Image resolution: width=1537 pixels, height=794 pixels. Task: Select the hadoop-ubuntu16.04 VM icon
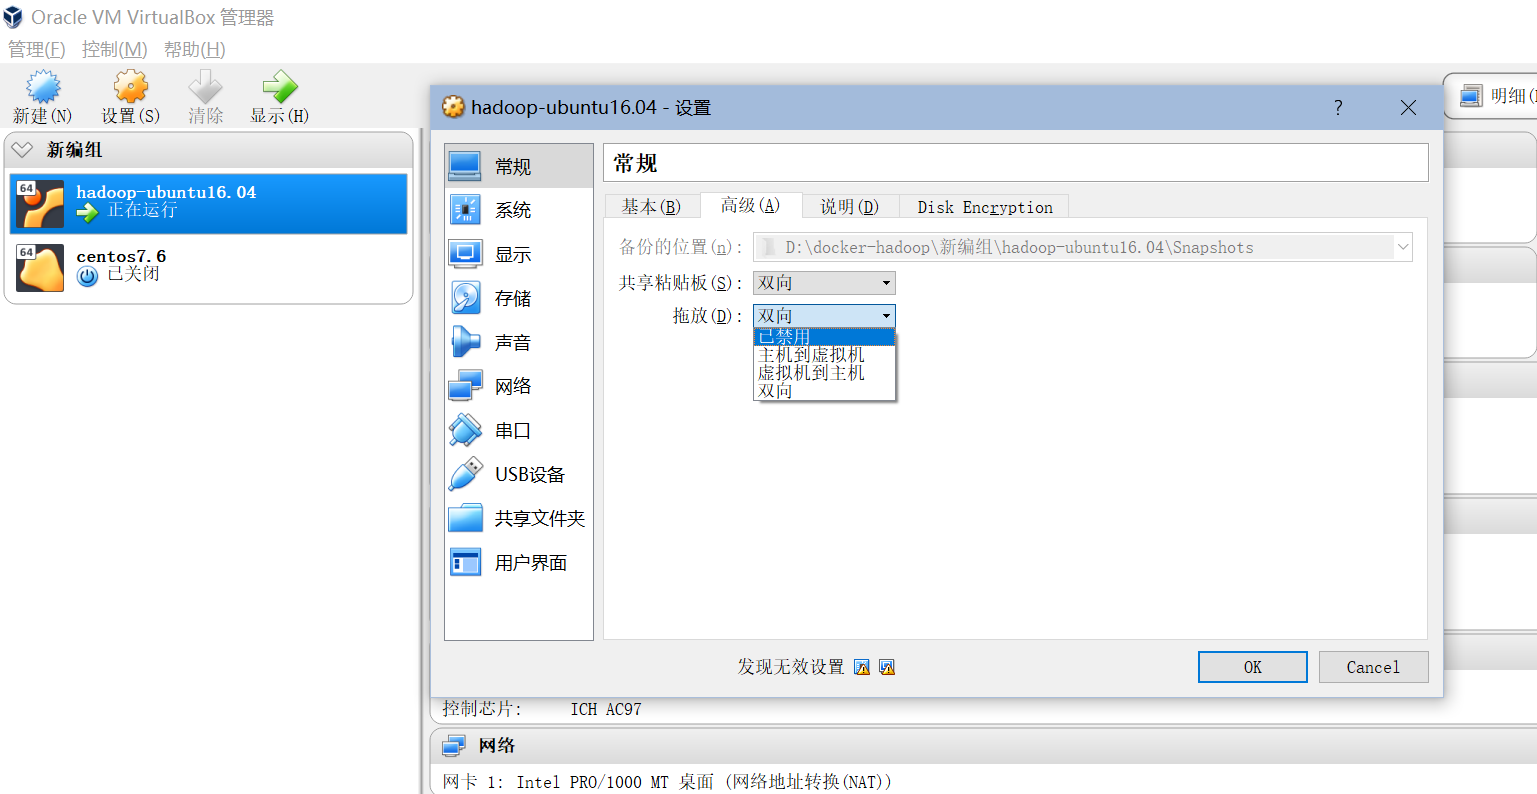pyautogui.click(x=40, y=204)
